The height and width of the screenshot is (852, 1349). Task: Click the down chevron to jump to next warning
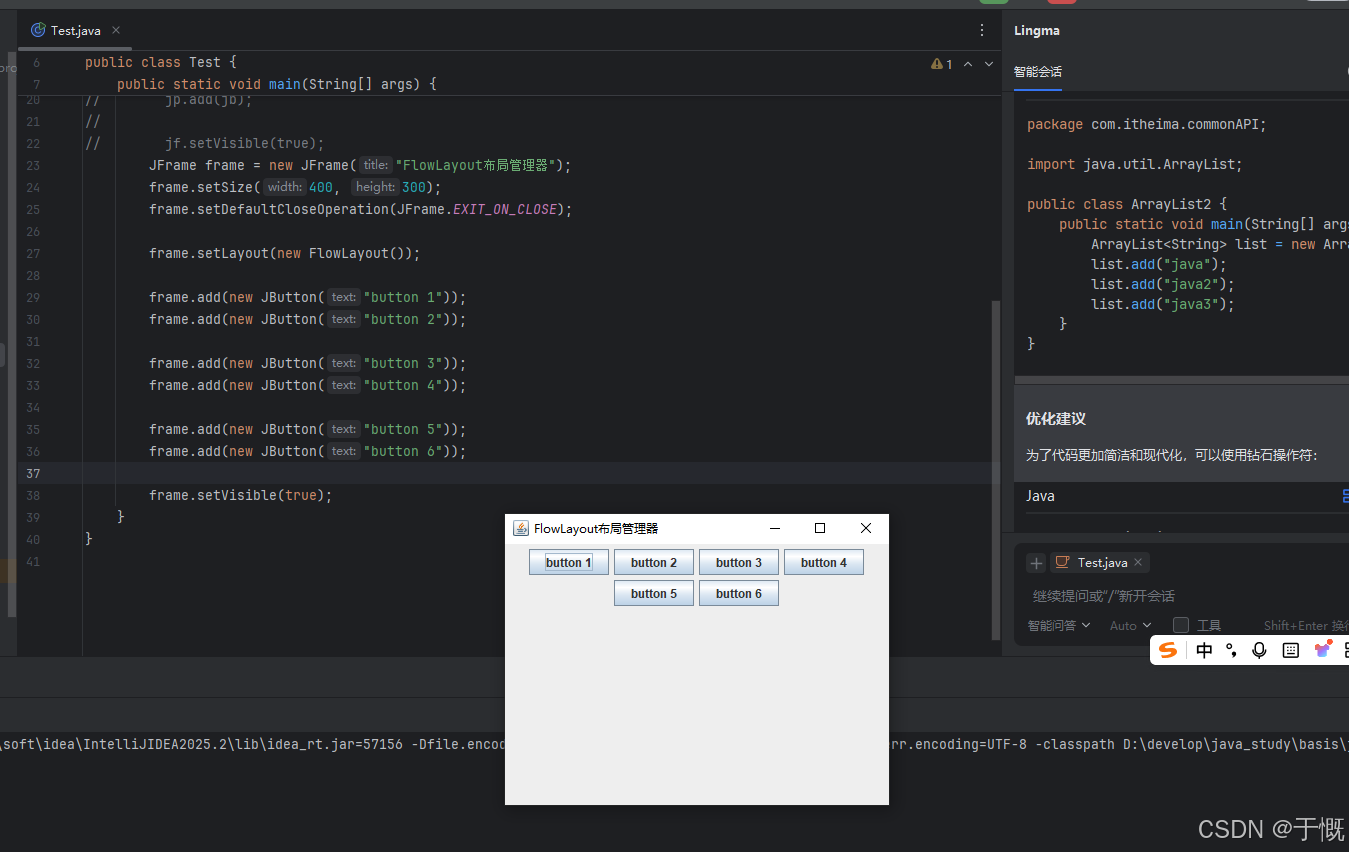(988, 63)
